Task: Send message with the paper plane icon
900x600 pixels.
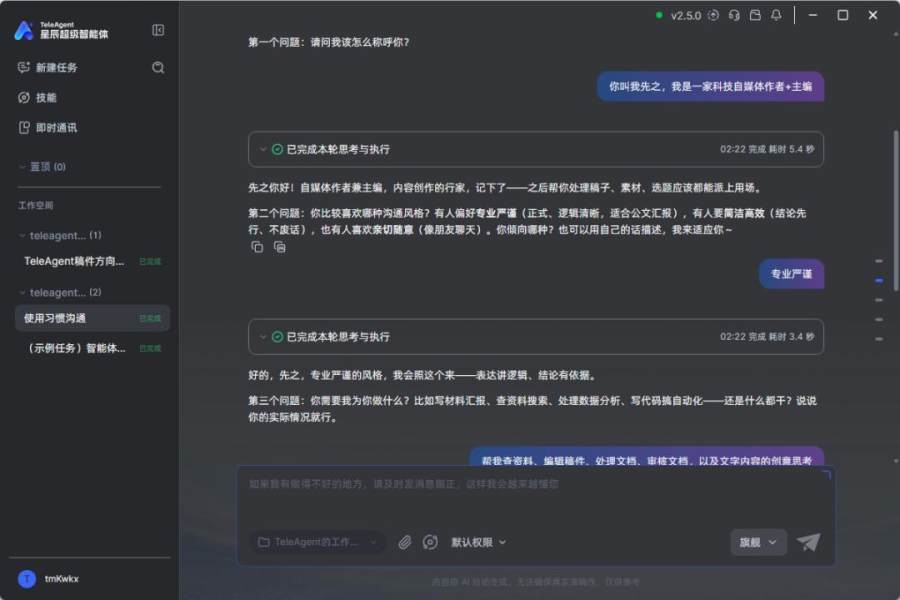Action: [x=808, y=542]
